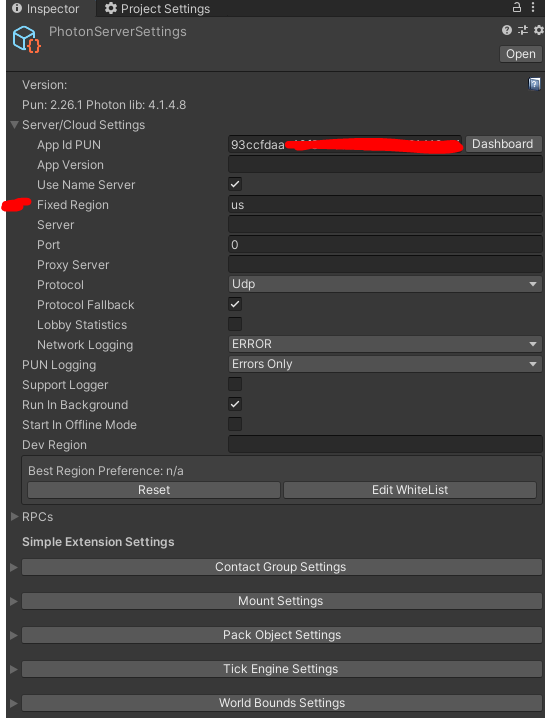Viewport: 545px width, 718px height.
Task: Open the inspector kebab menu
Action: coord(533,7)
